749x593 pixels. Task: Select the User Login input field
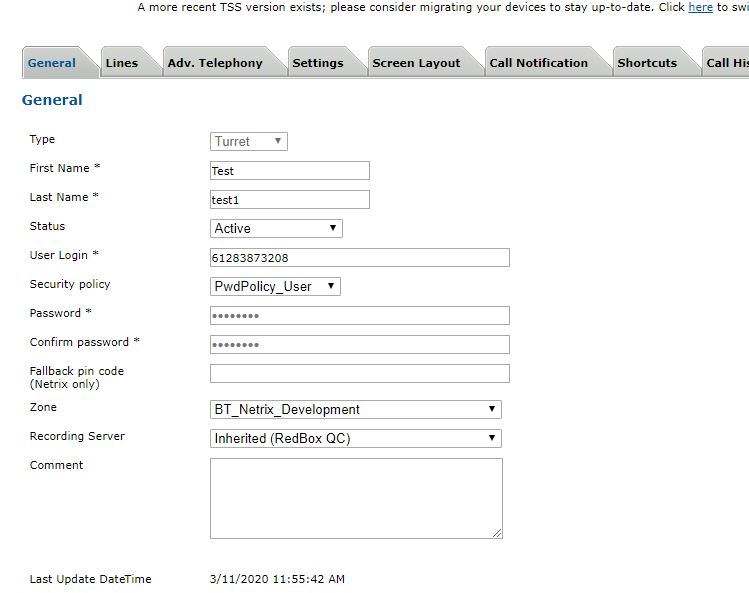(x=360, y=258)
